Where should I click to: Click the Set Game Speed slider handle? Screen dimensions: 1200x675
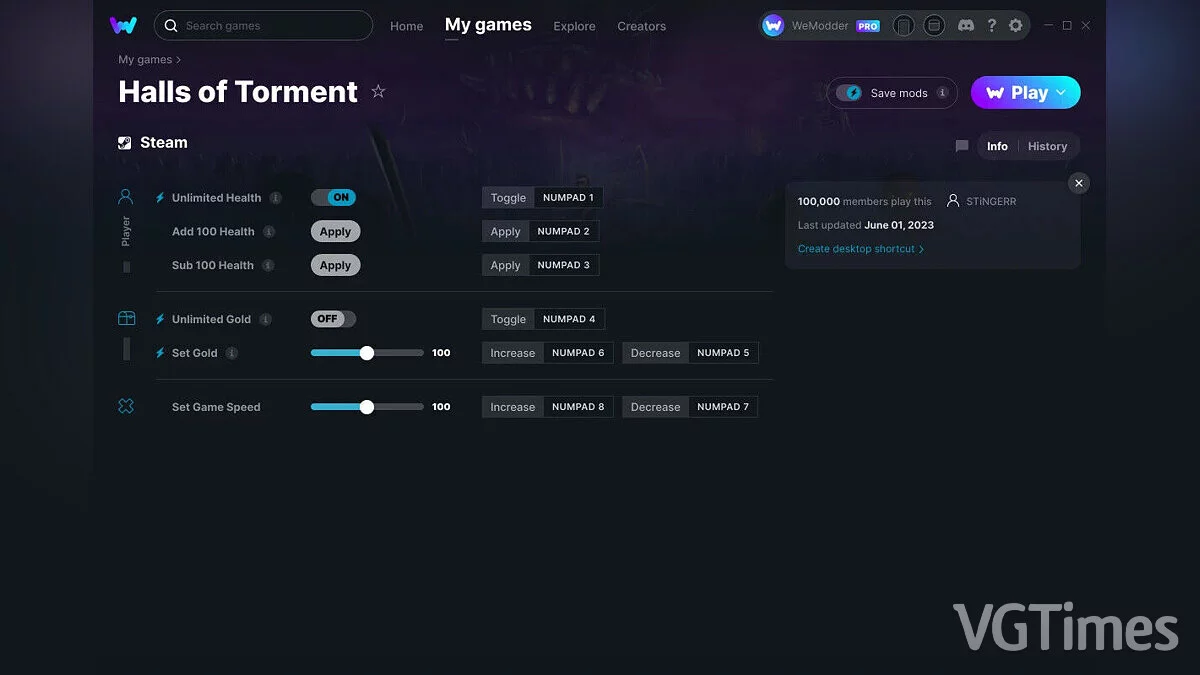[x=367, y=407]
